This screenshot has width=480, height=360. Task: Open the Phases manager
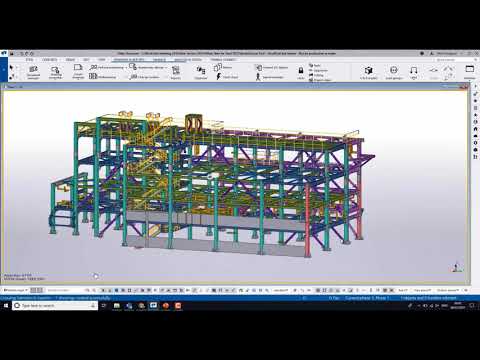click(x=223, y=67)
